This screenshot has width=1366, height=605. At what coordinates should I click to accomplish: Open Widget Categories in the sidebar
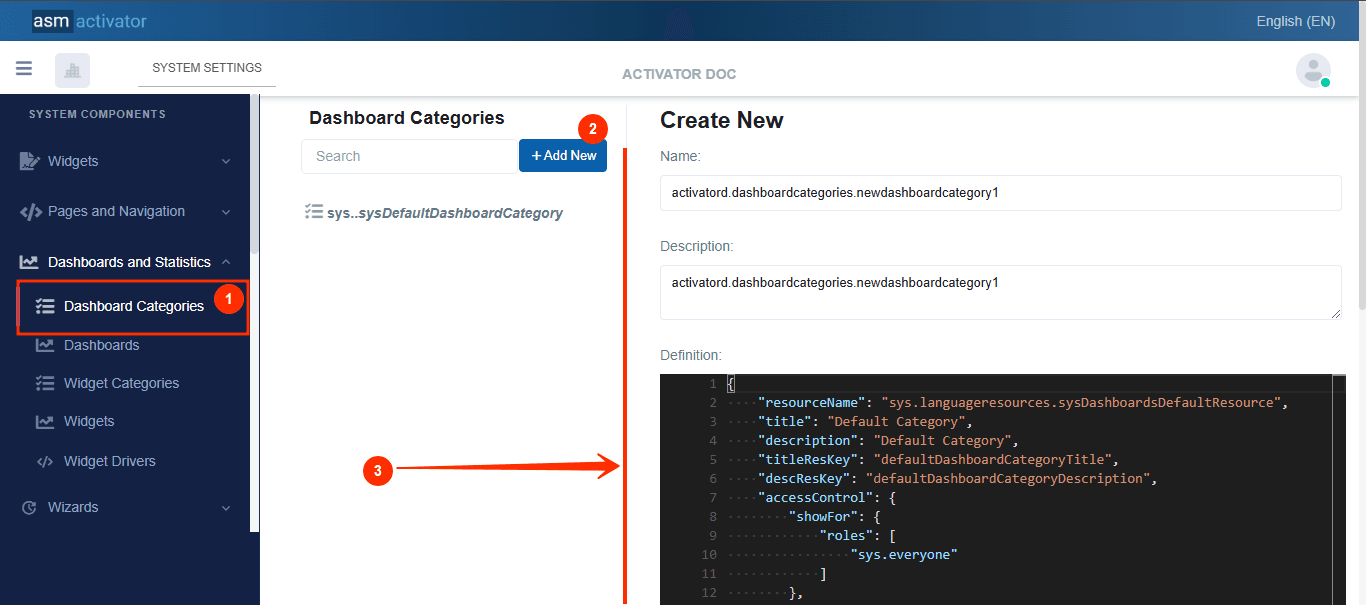[x=121, y=383]
